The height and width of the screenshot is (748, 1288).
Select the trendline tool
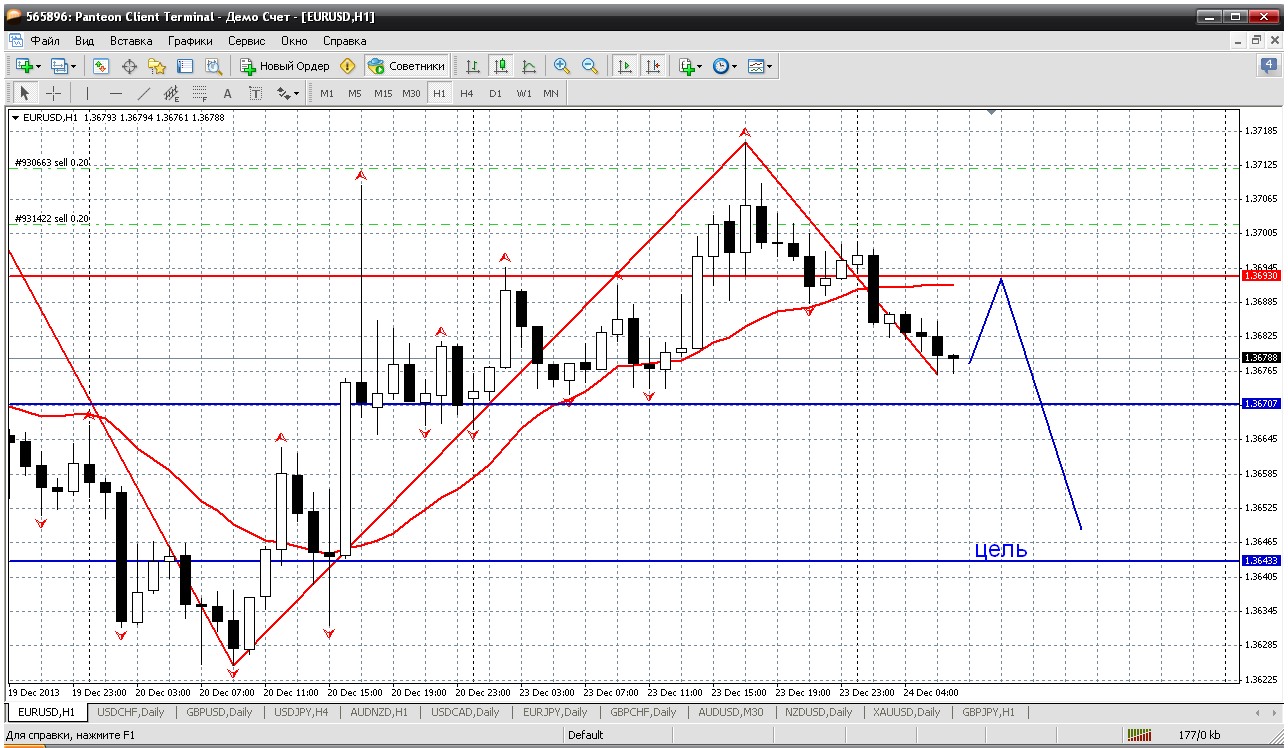click(143, 93)
